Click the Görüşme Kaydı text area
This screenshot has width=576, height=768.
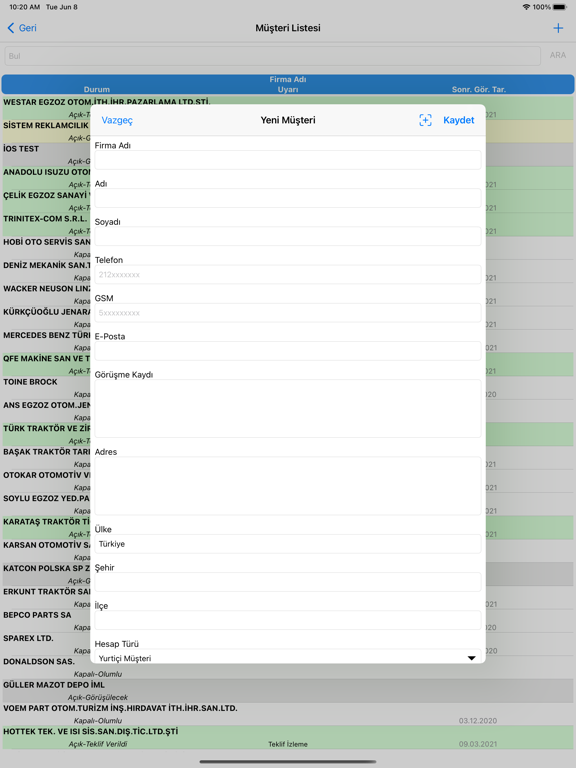pyautogui.click(x=288, y=408)
